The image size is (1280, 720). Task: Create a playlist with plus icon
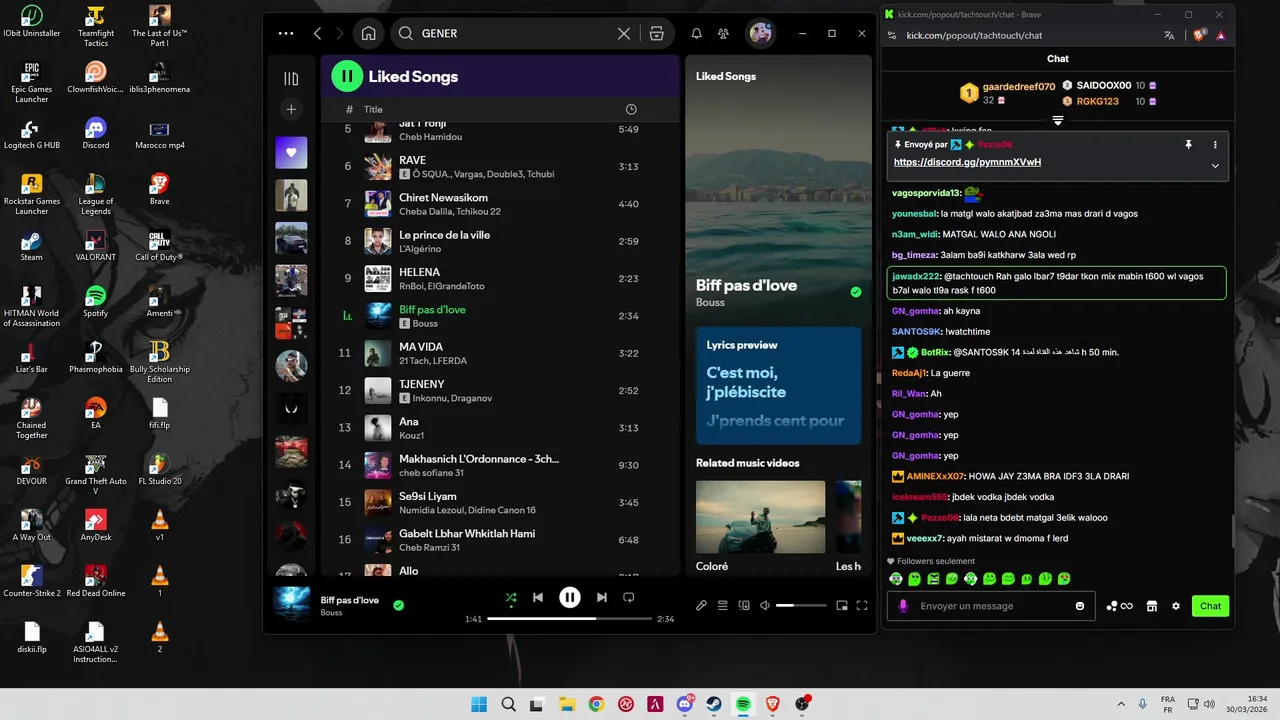tap(291, 109)
